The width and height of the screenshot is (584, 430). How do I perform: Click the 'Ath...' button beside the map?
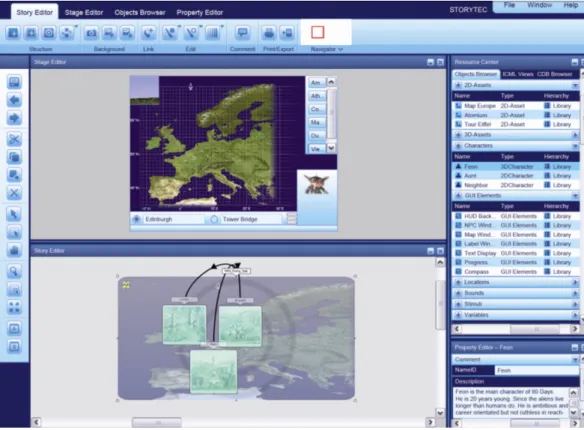(x=316, y=96)
